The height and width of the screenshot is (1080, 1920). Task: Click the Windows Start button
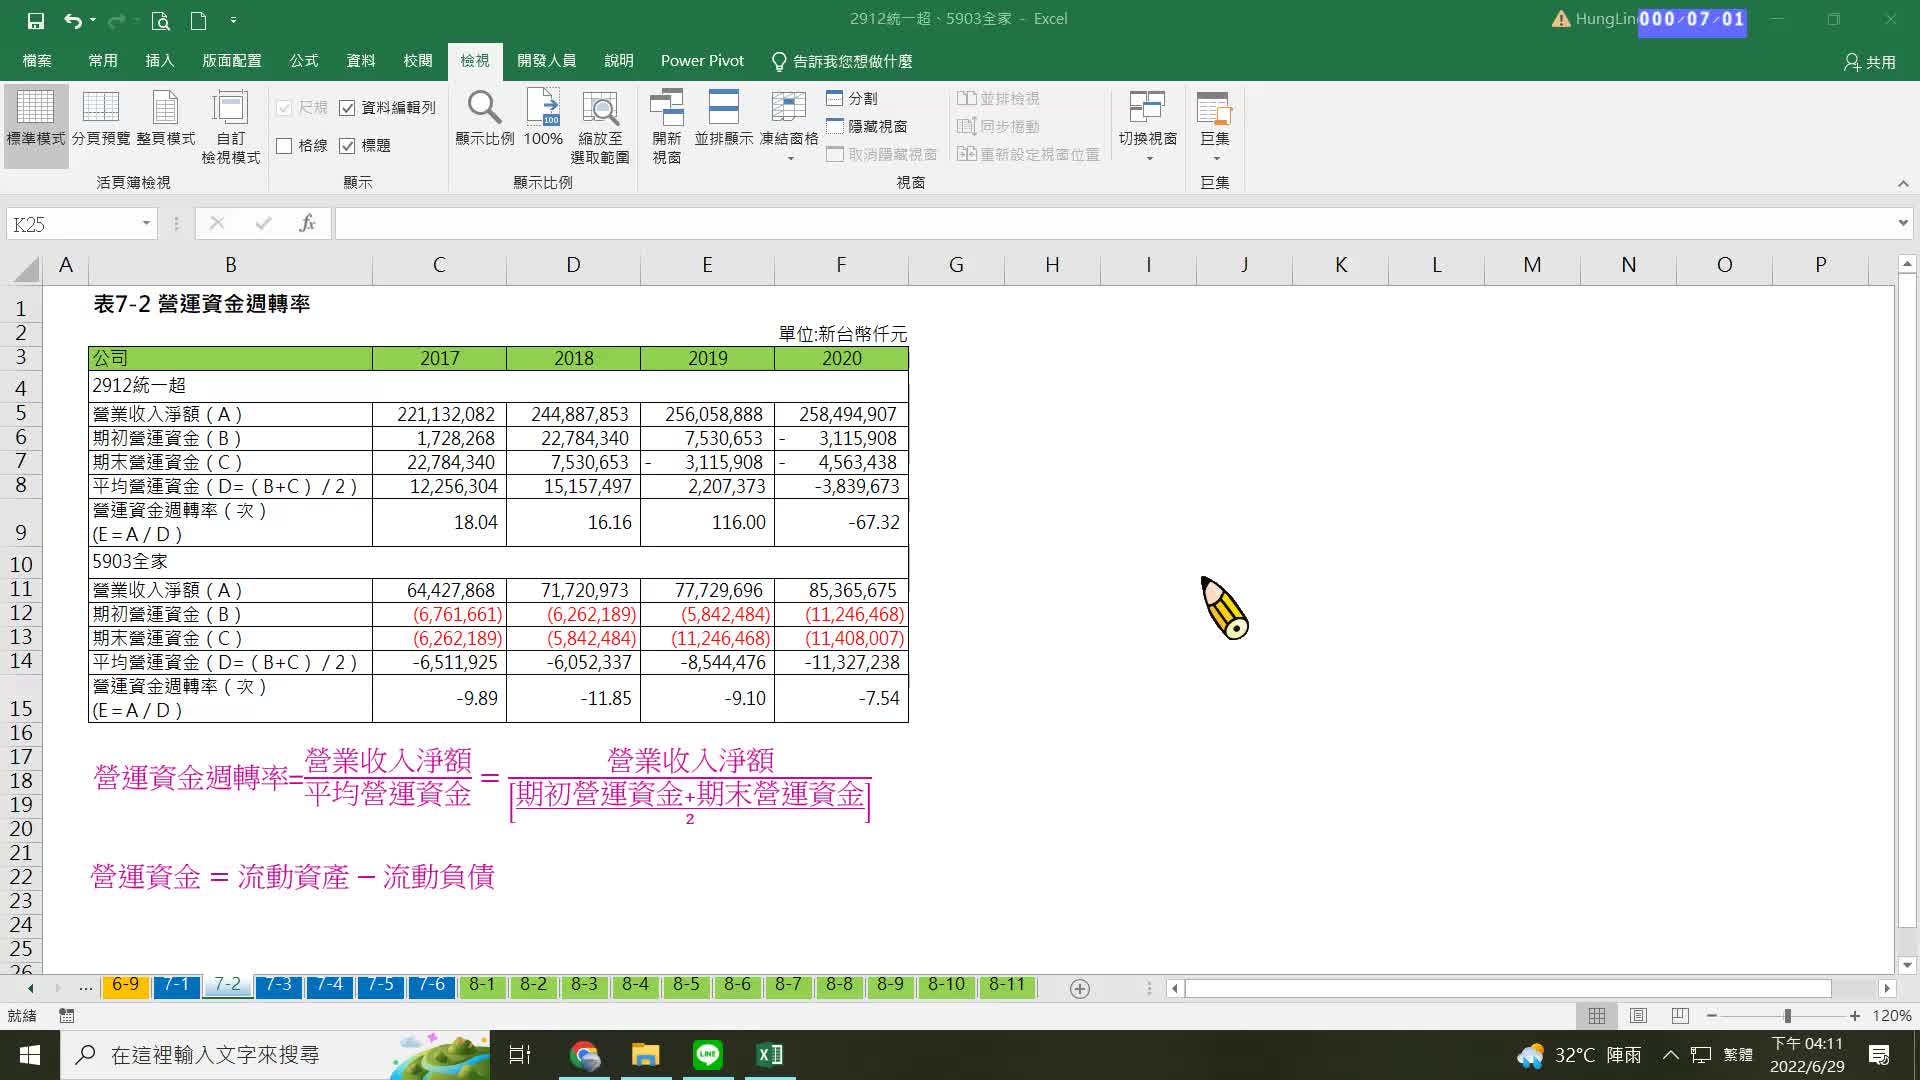point(30,1054)
